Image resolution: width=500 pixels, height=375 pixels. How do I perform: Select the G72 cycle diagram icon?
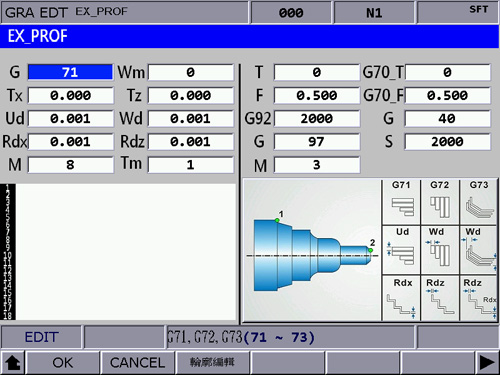point(440,202)
